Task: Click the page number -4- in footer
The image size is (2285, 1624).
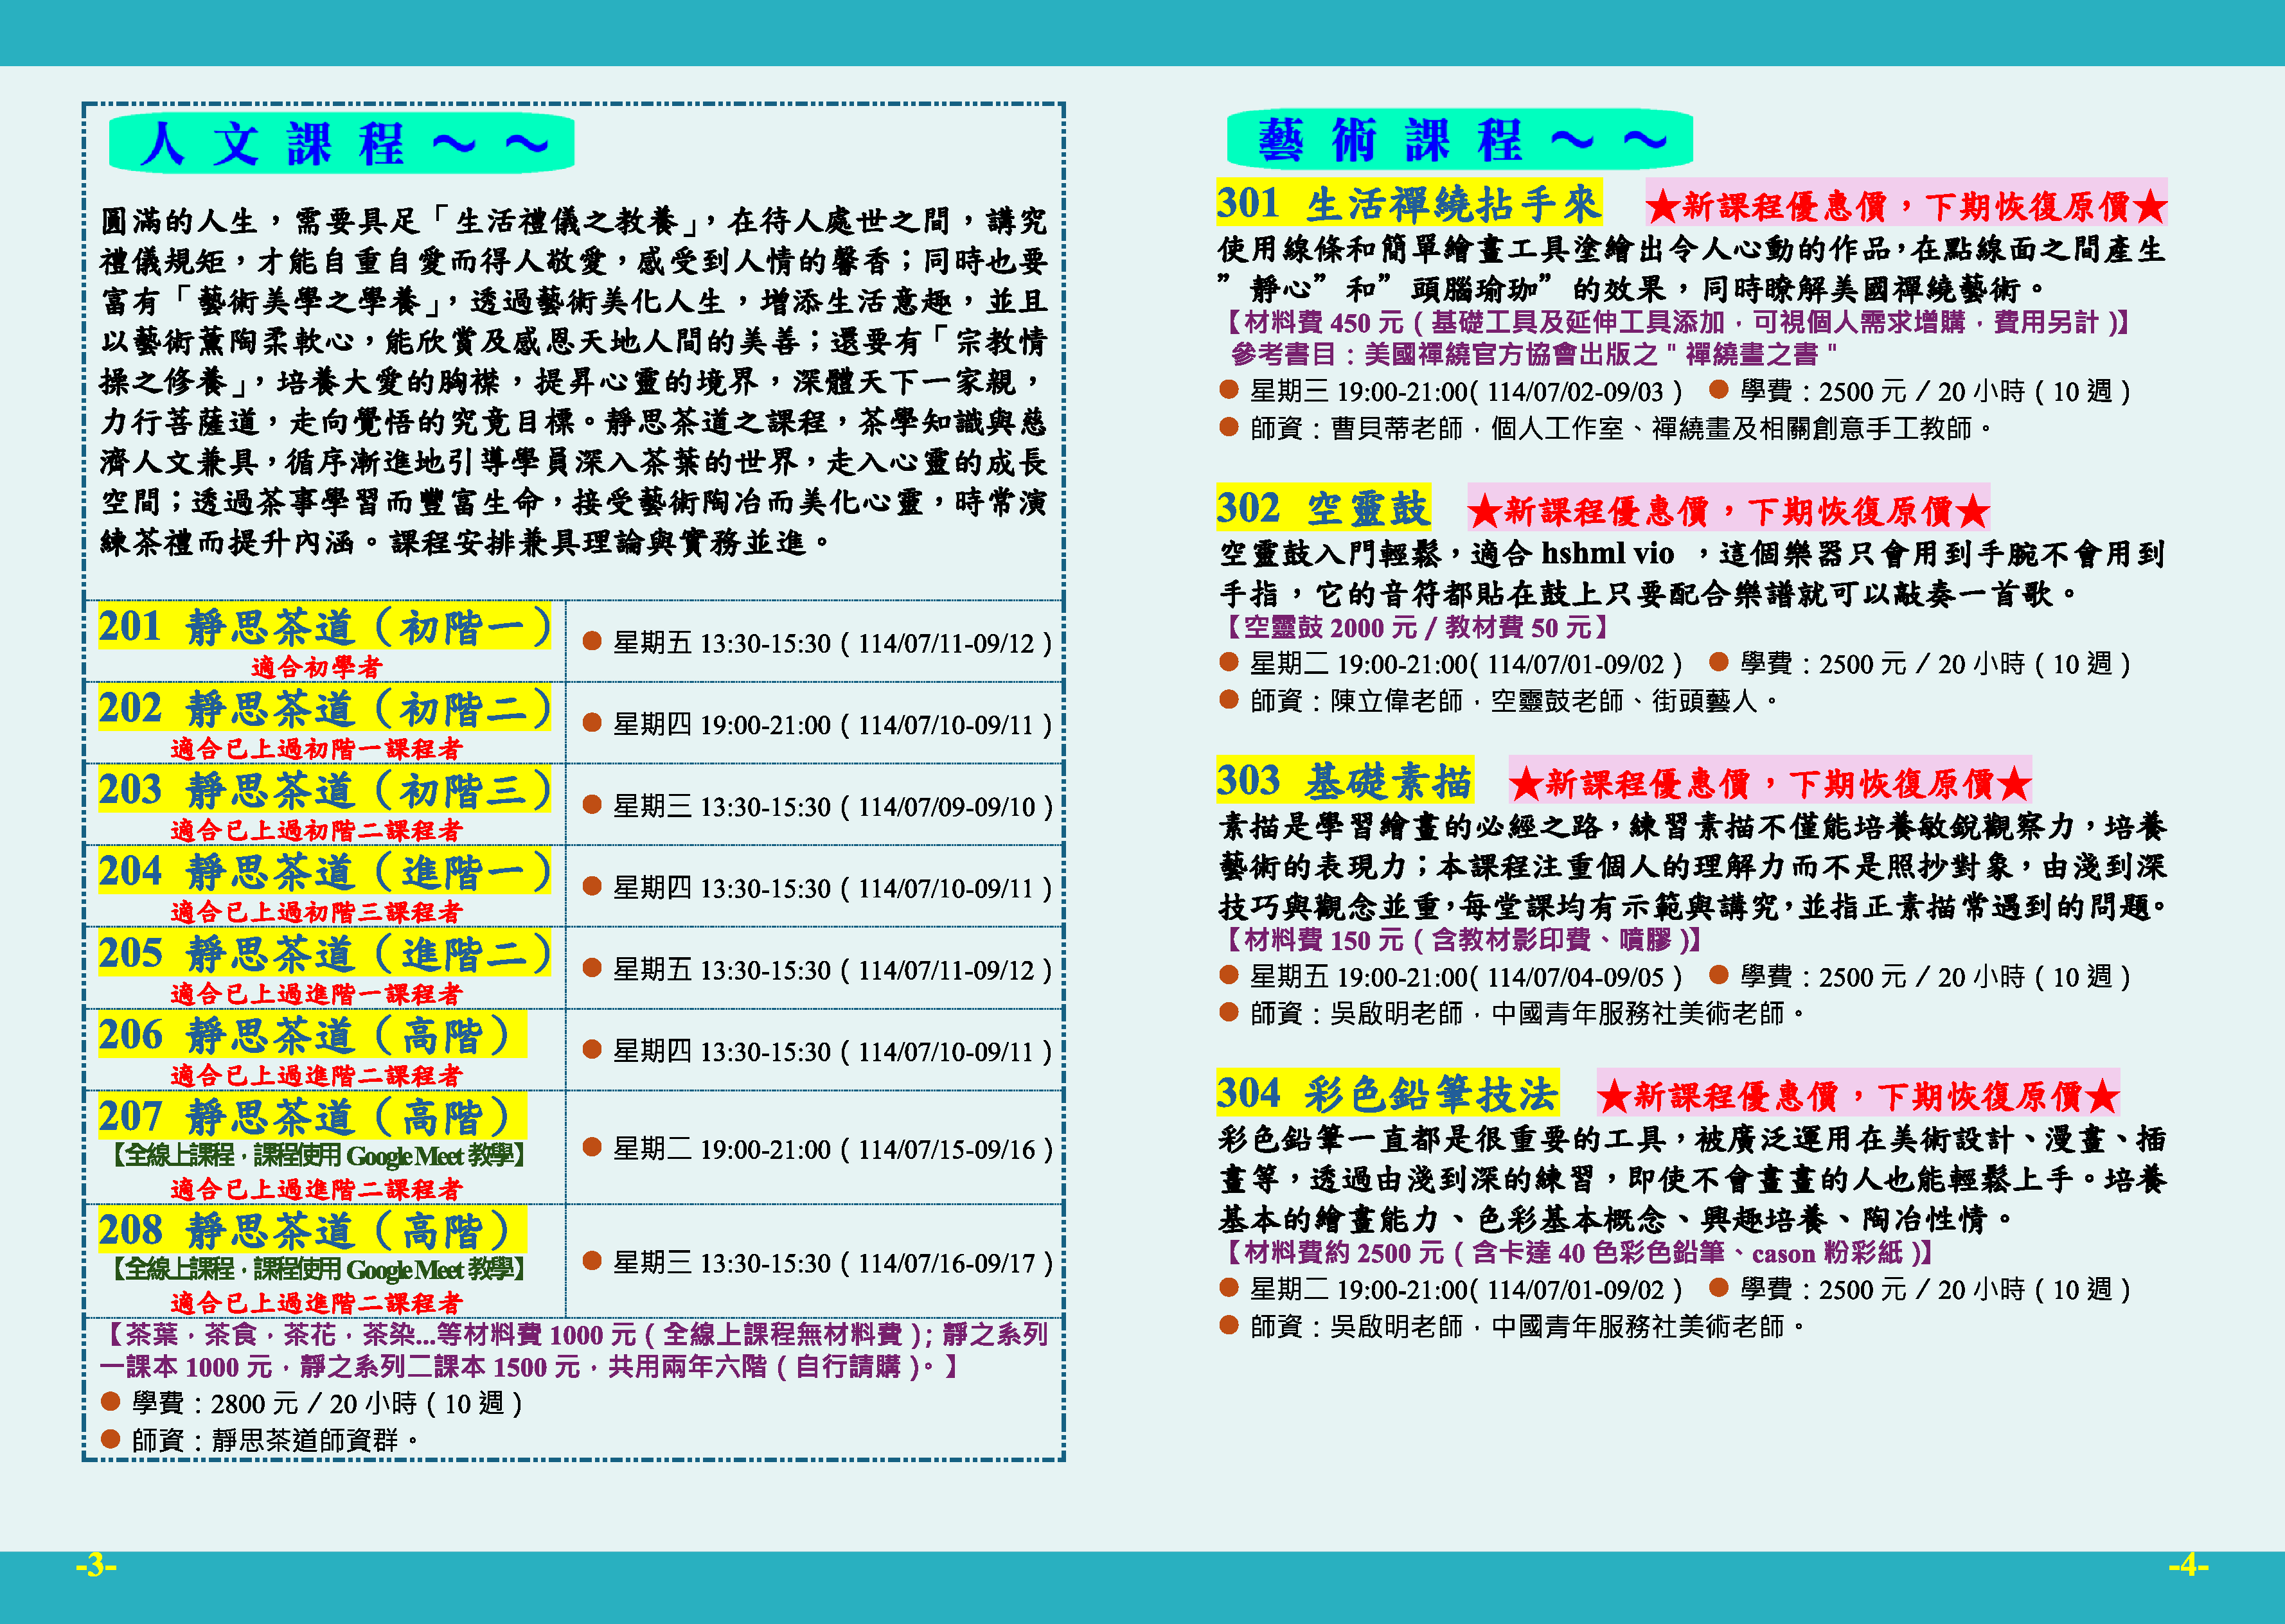Action: [2188, 1565]
